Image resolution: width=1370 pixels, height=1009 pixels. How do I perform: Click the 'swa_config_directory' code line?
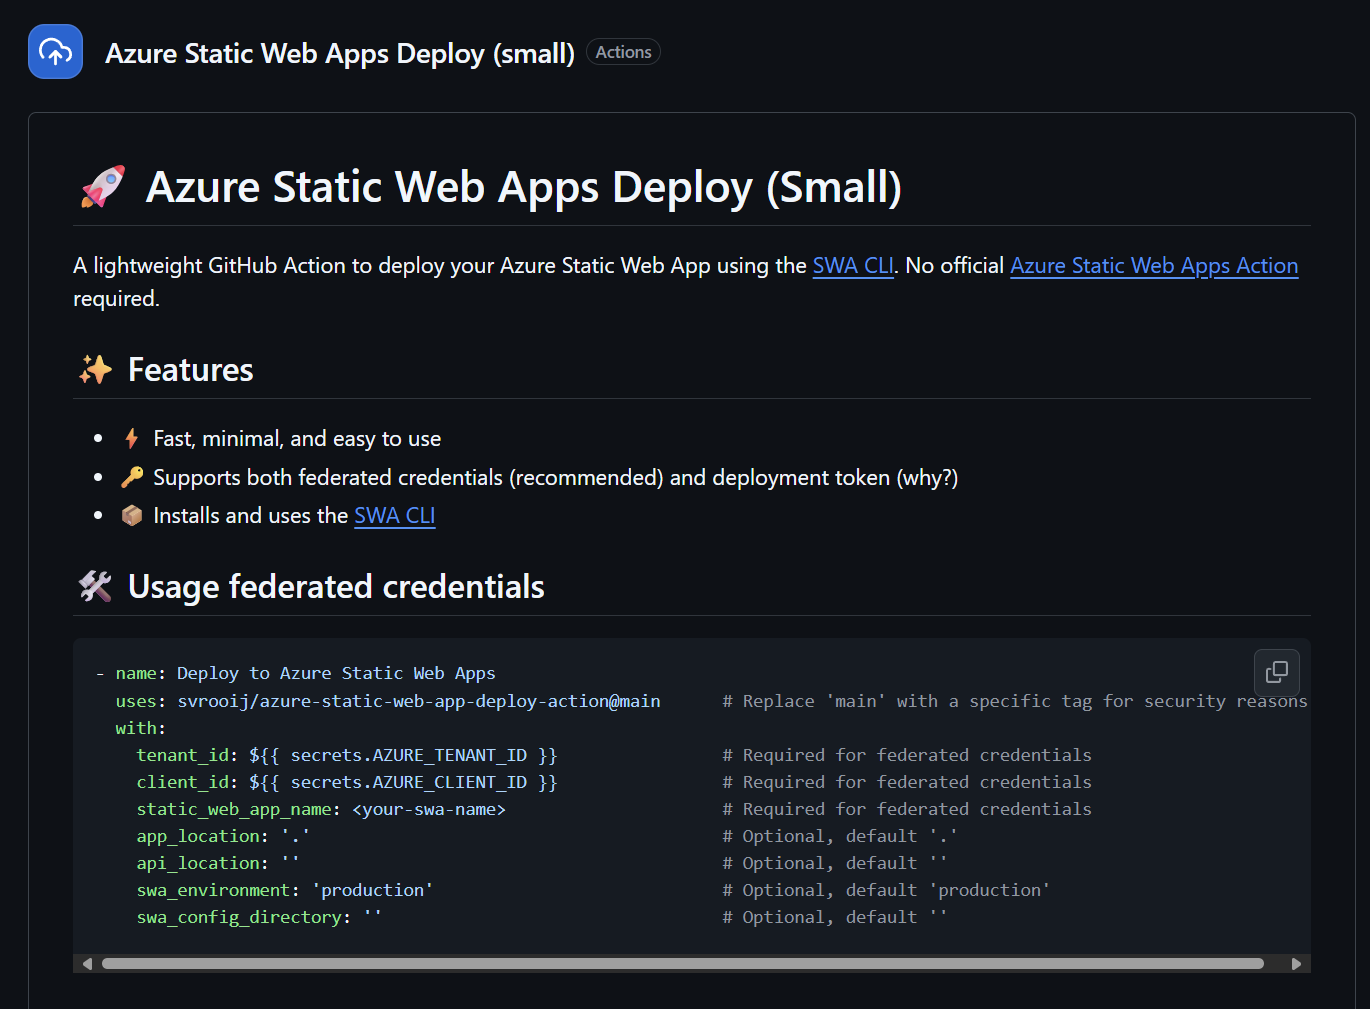tap(259, 917)
